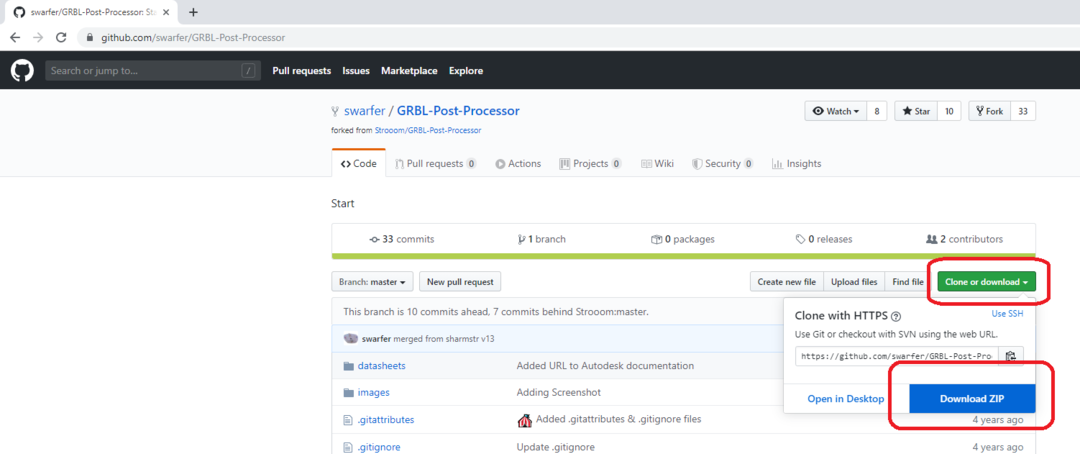Viewport: 1080px width, 454px height.
Task: Open Explore in top navigation
Action: (x=466, y=71)
